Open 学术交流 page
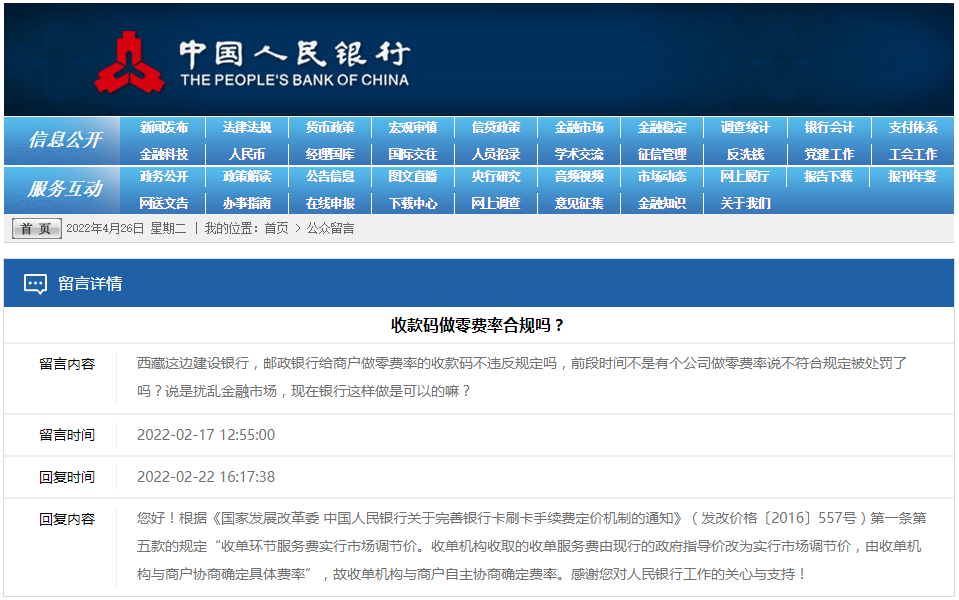The width and height of the screenshot is (959, 600). click(x=579, y=154)
